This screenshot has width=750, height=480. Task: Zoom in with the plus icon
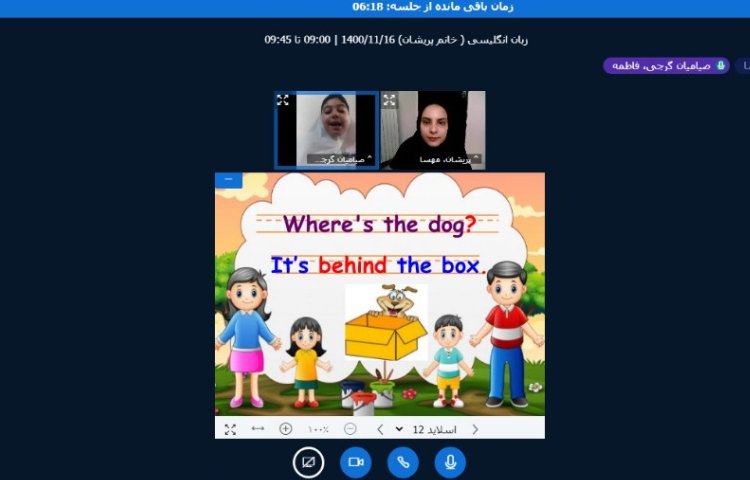(286, 429)
